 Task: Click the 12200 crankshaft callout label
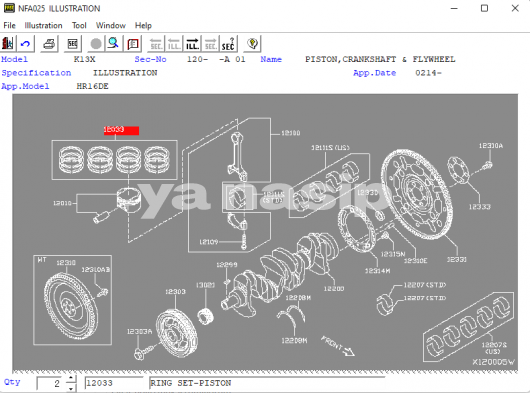pyautogui.click(x=334, y=289)
